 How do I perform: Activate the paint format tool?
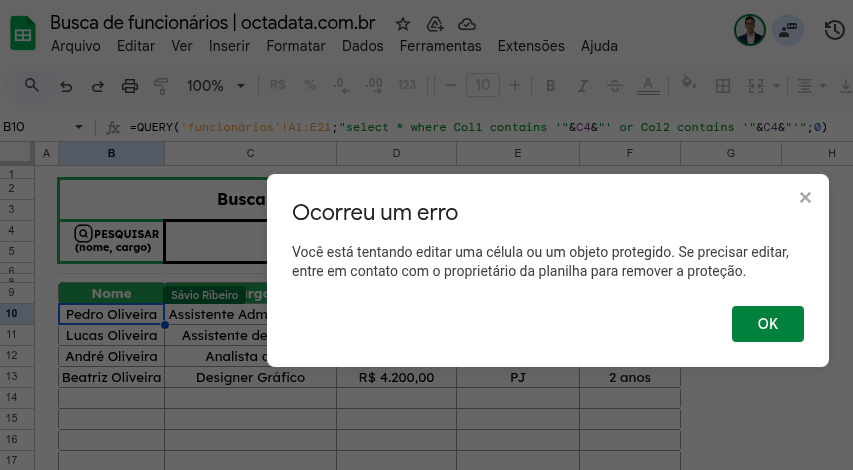coord(161,86)
